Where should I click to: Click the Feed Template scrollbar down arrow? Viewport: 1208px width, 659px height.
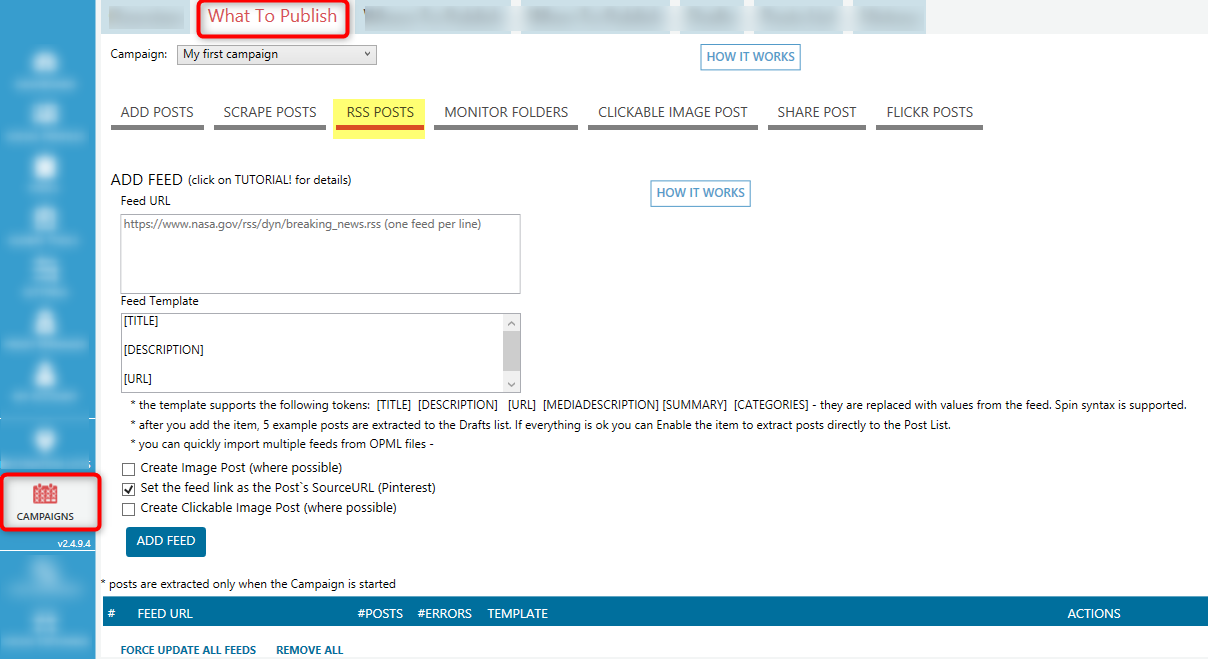(x=511, y=384)
